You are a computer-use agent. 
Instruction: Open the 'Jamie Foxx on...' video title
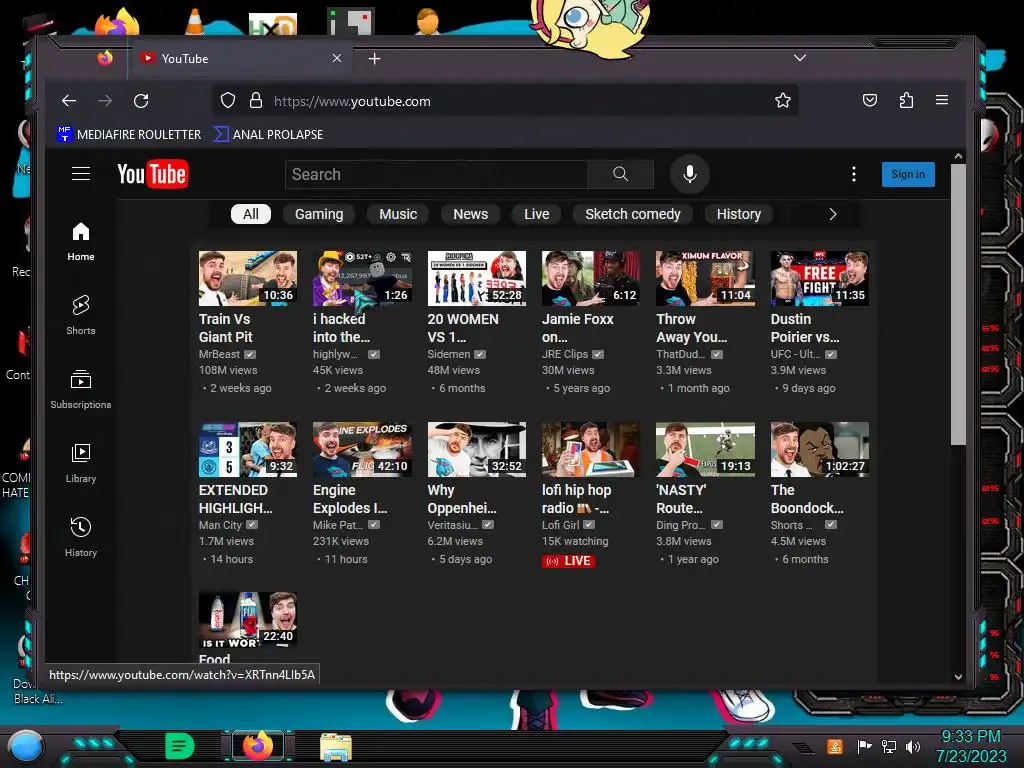pyautogui.click(x=578, y=328)
